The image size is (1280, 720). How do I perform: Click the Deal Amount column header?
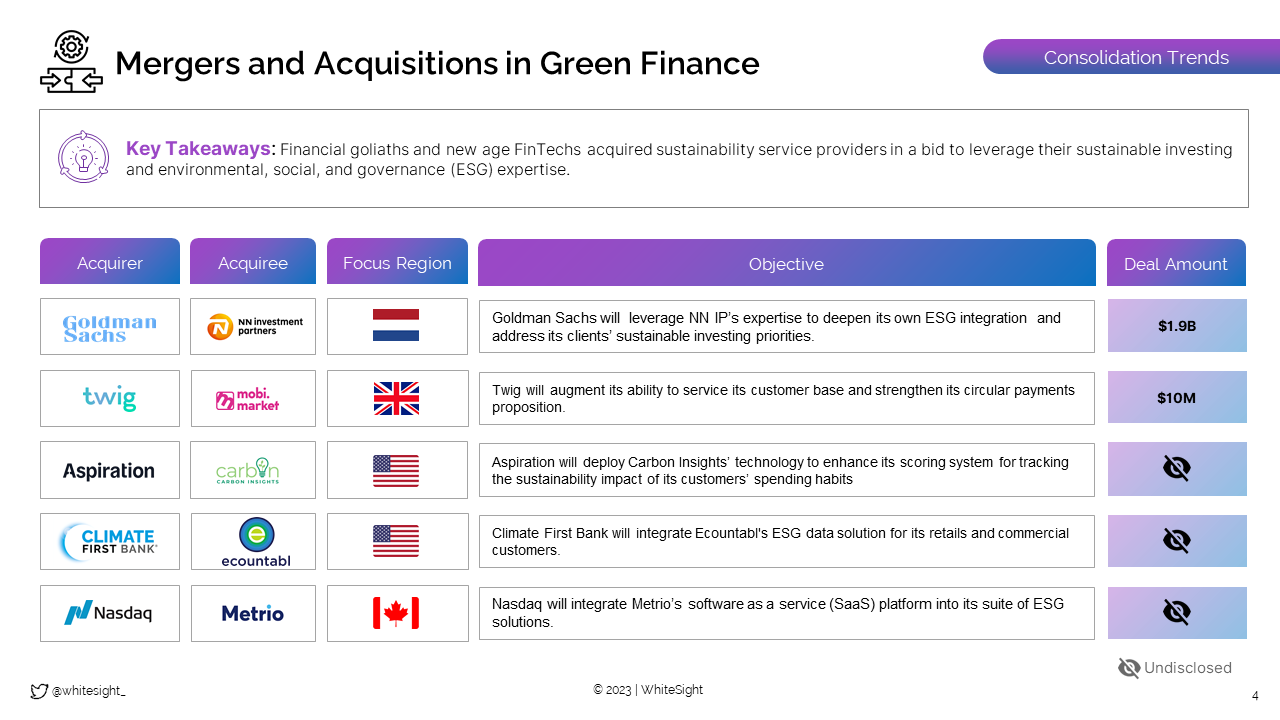click(x=1176, y=264)
